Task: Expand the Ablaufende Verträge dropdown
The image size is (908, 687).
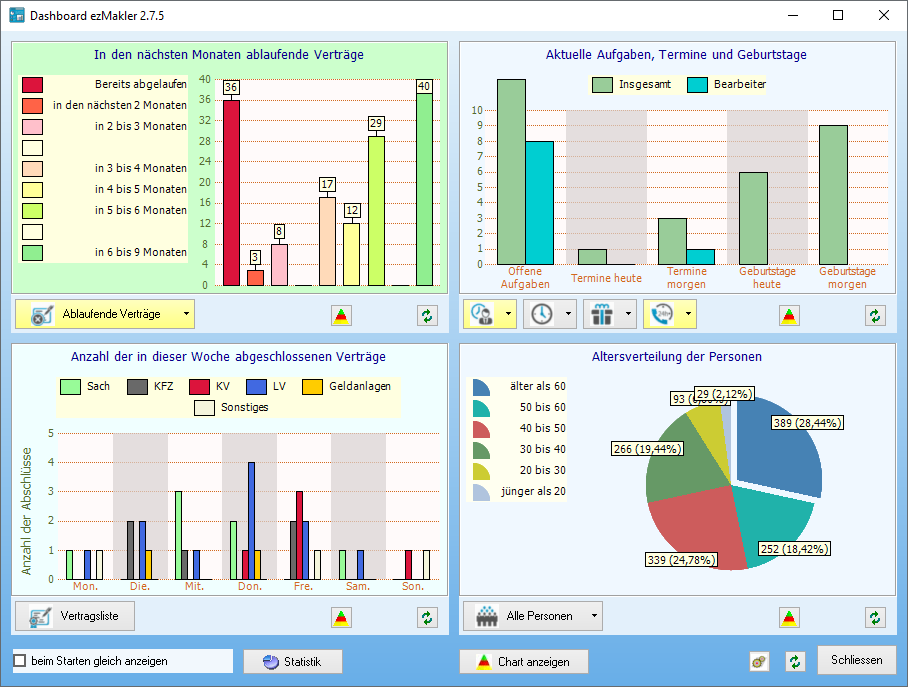Action: click(186, 314)
